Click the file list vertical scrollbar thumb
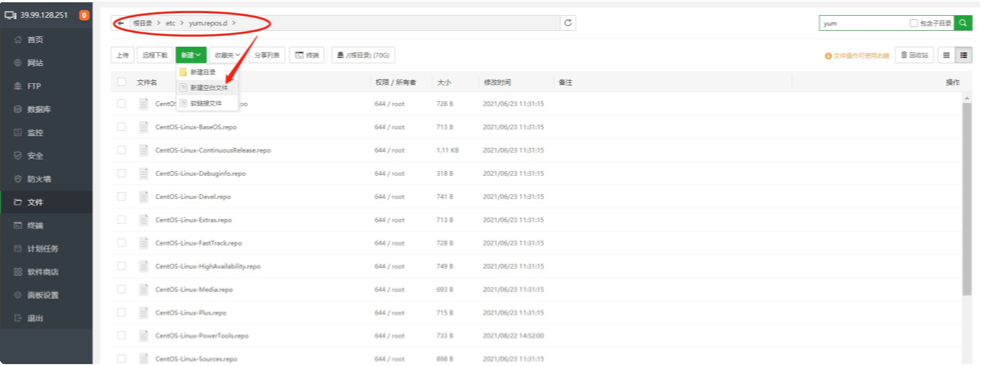982x366 pixels. pyautogui.click(x=967, y=199)
